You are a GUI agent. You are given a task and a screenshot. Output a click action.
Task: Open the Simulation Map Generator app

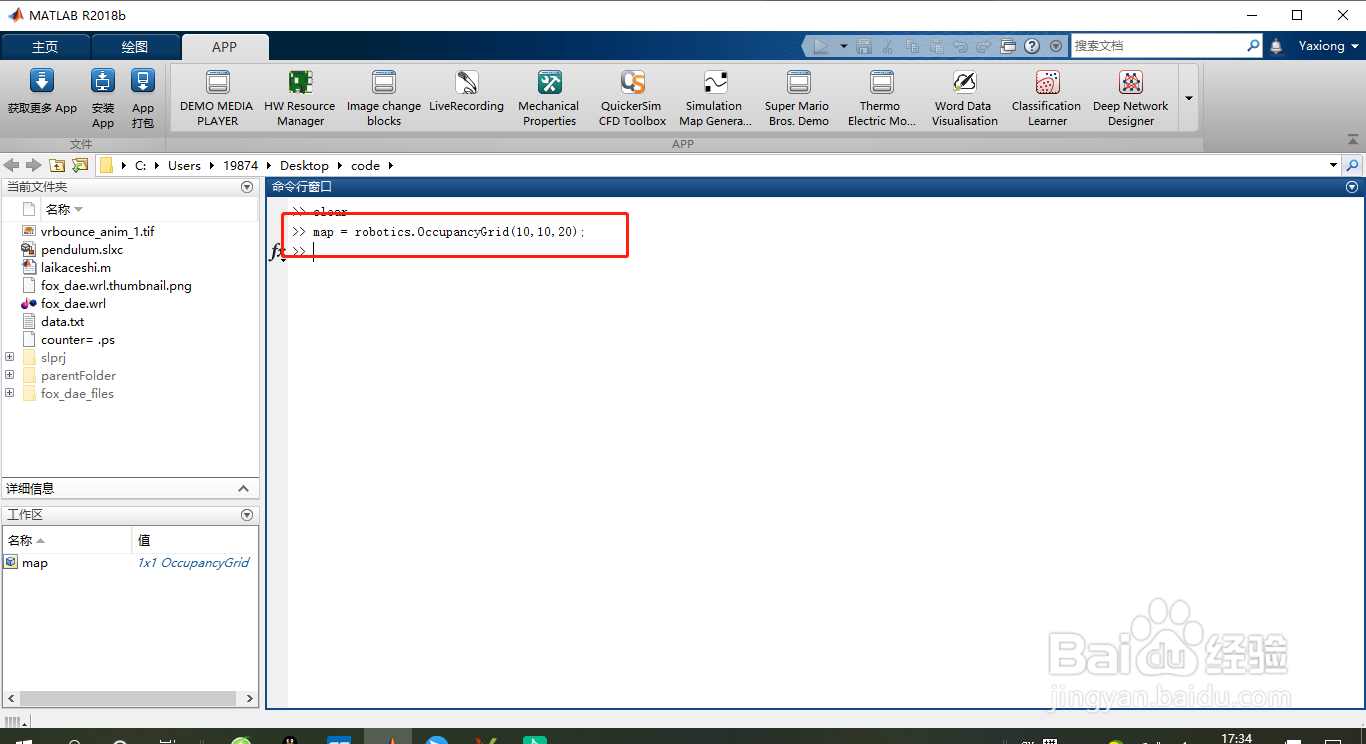coord(715,99)
